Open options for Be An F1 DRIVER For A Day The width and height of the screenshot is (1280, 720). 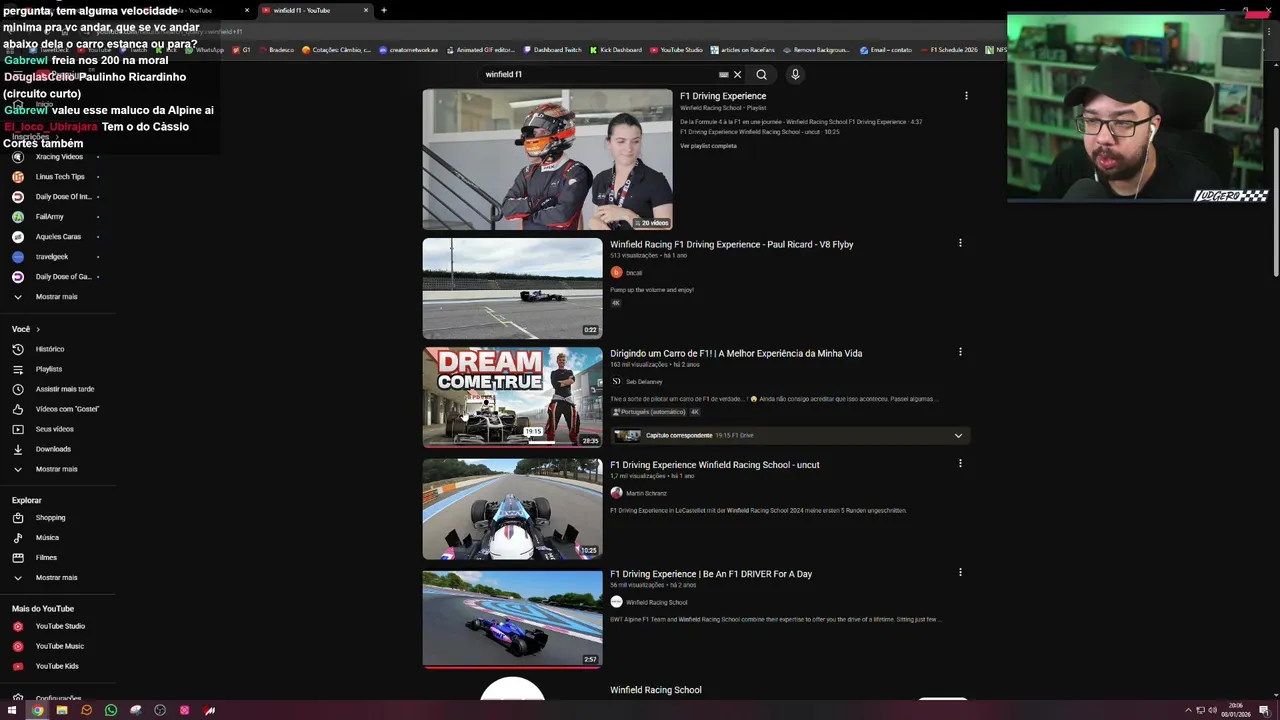[960, 573]
